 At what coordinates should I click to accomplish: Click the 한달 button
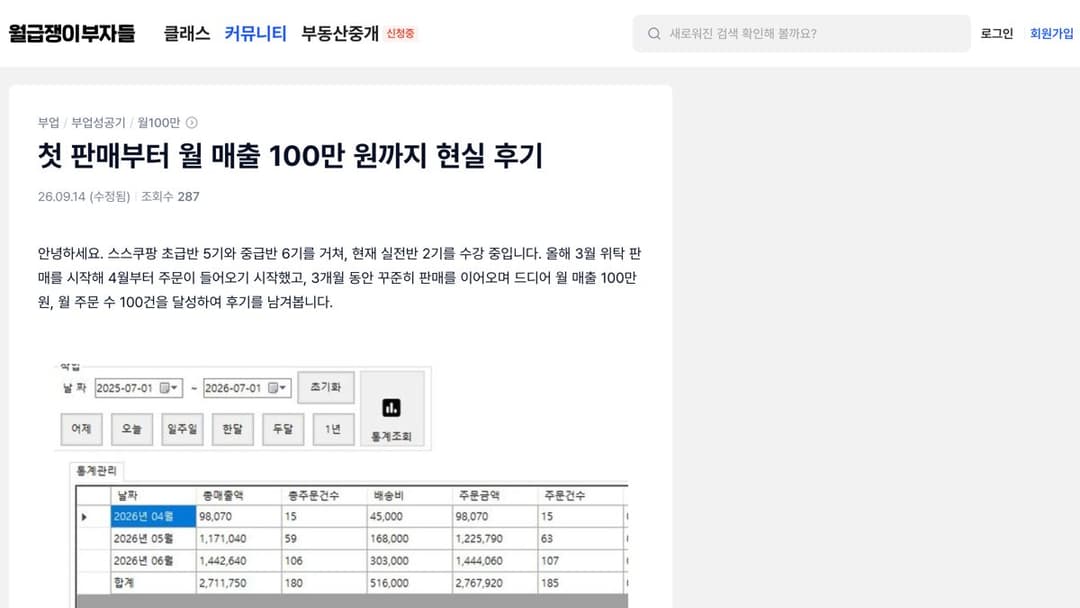tap(232, 429)
